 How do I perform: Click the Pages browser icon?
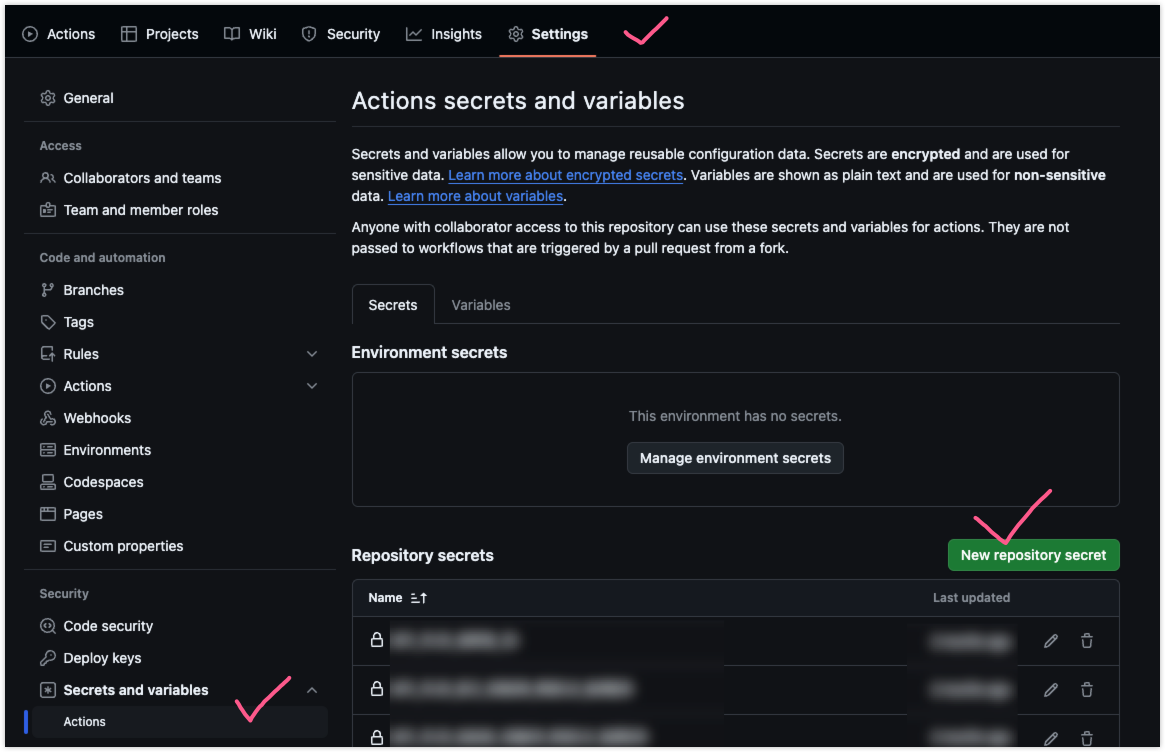point(48,514)
